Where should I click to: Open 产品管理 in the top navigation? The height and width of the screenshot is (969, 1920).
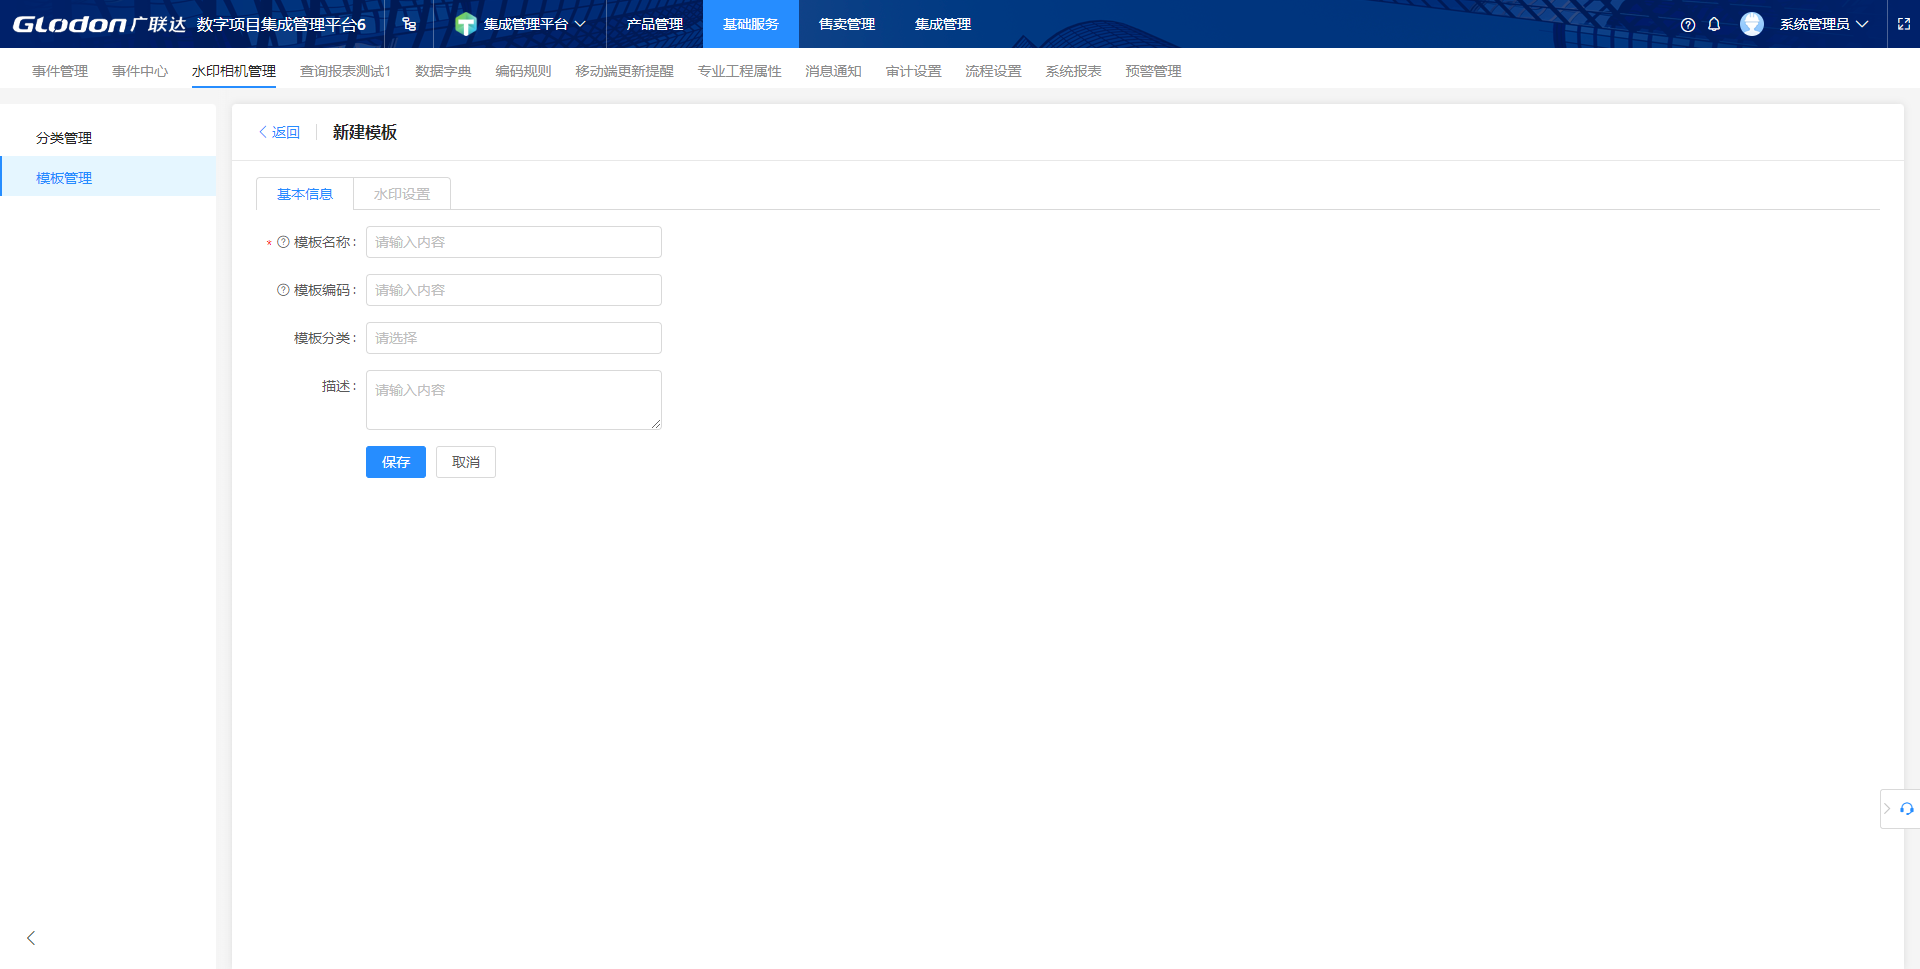tap(655, 25)
